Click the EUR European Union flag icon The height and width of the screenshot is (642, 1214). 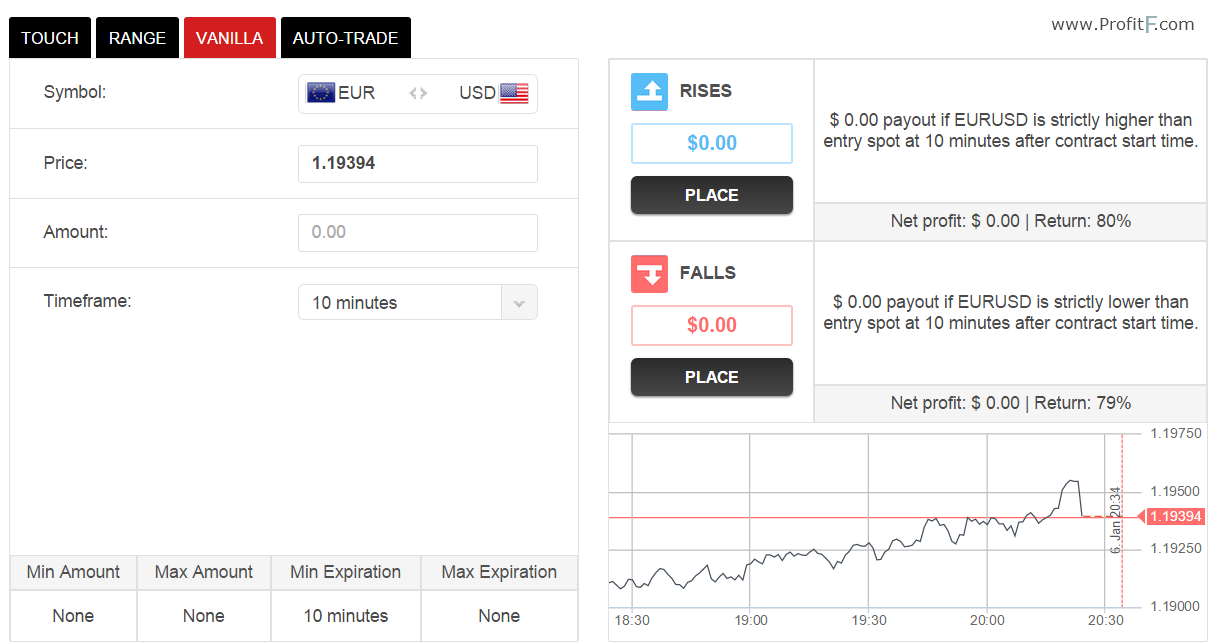point(320,93)
